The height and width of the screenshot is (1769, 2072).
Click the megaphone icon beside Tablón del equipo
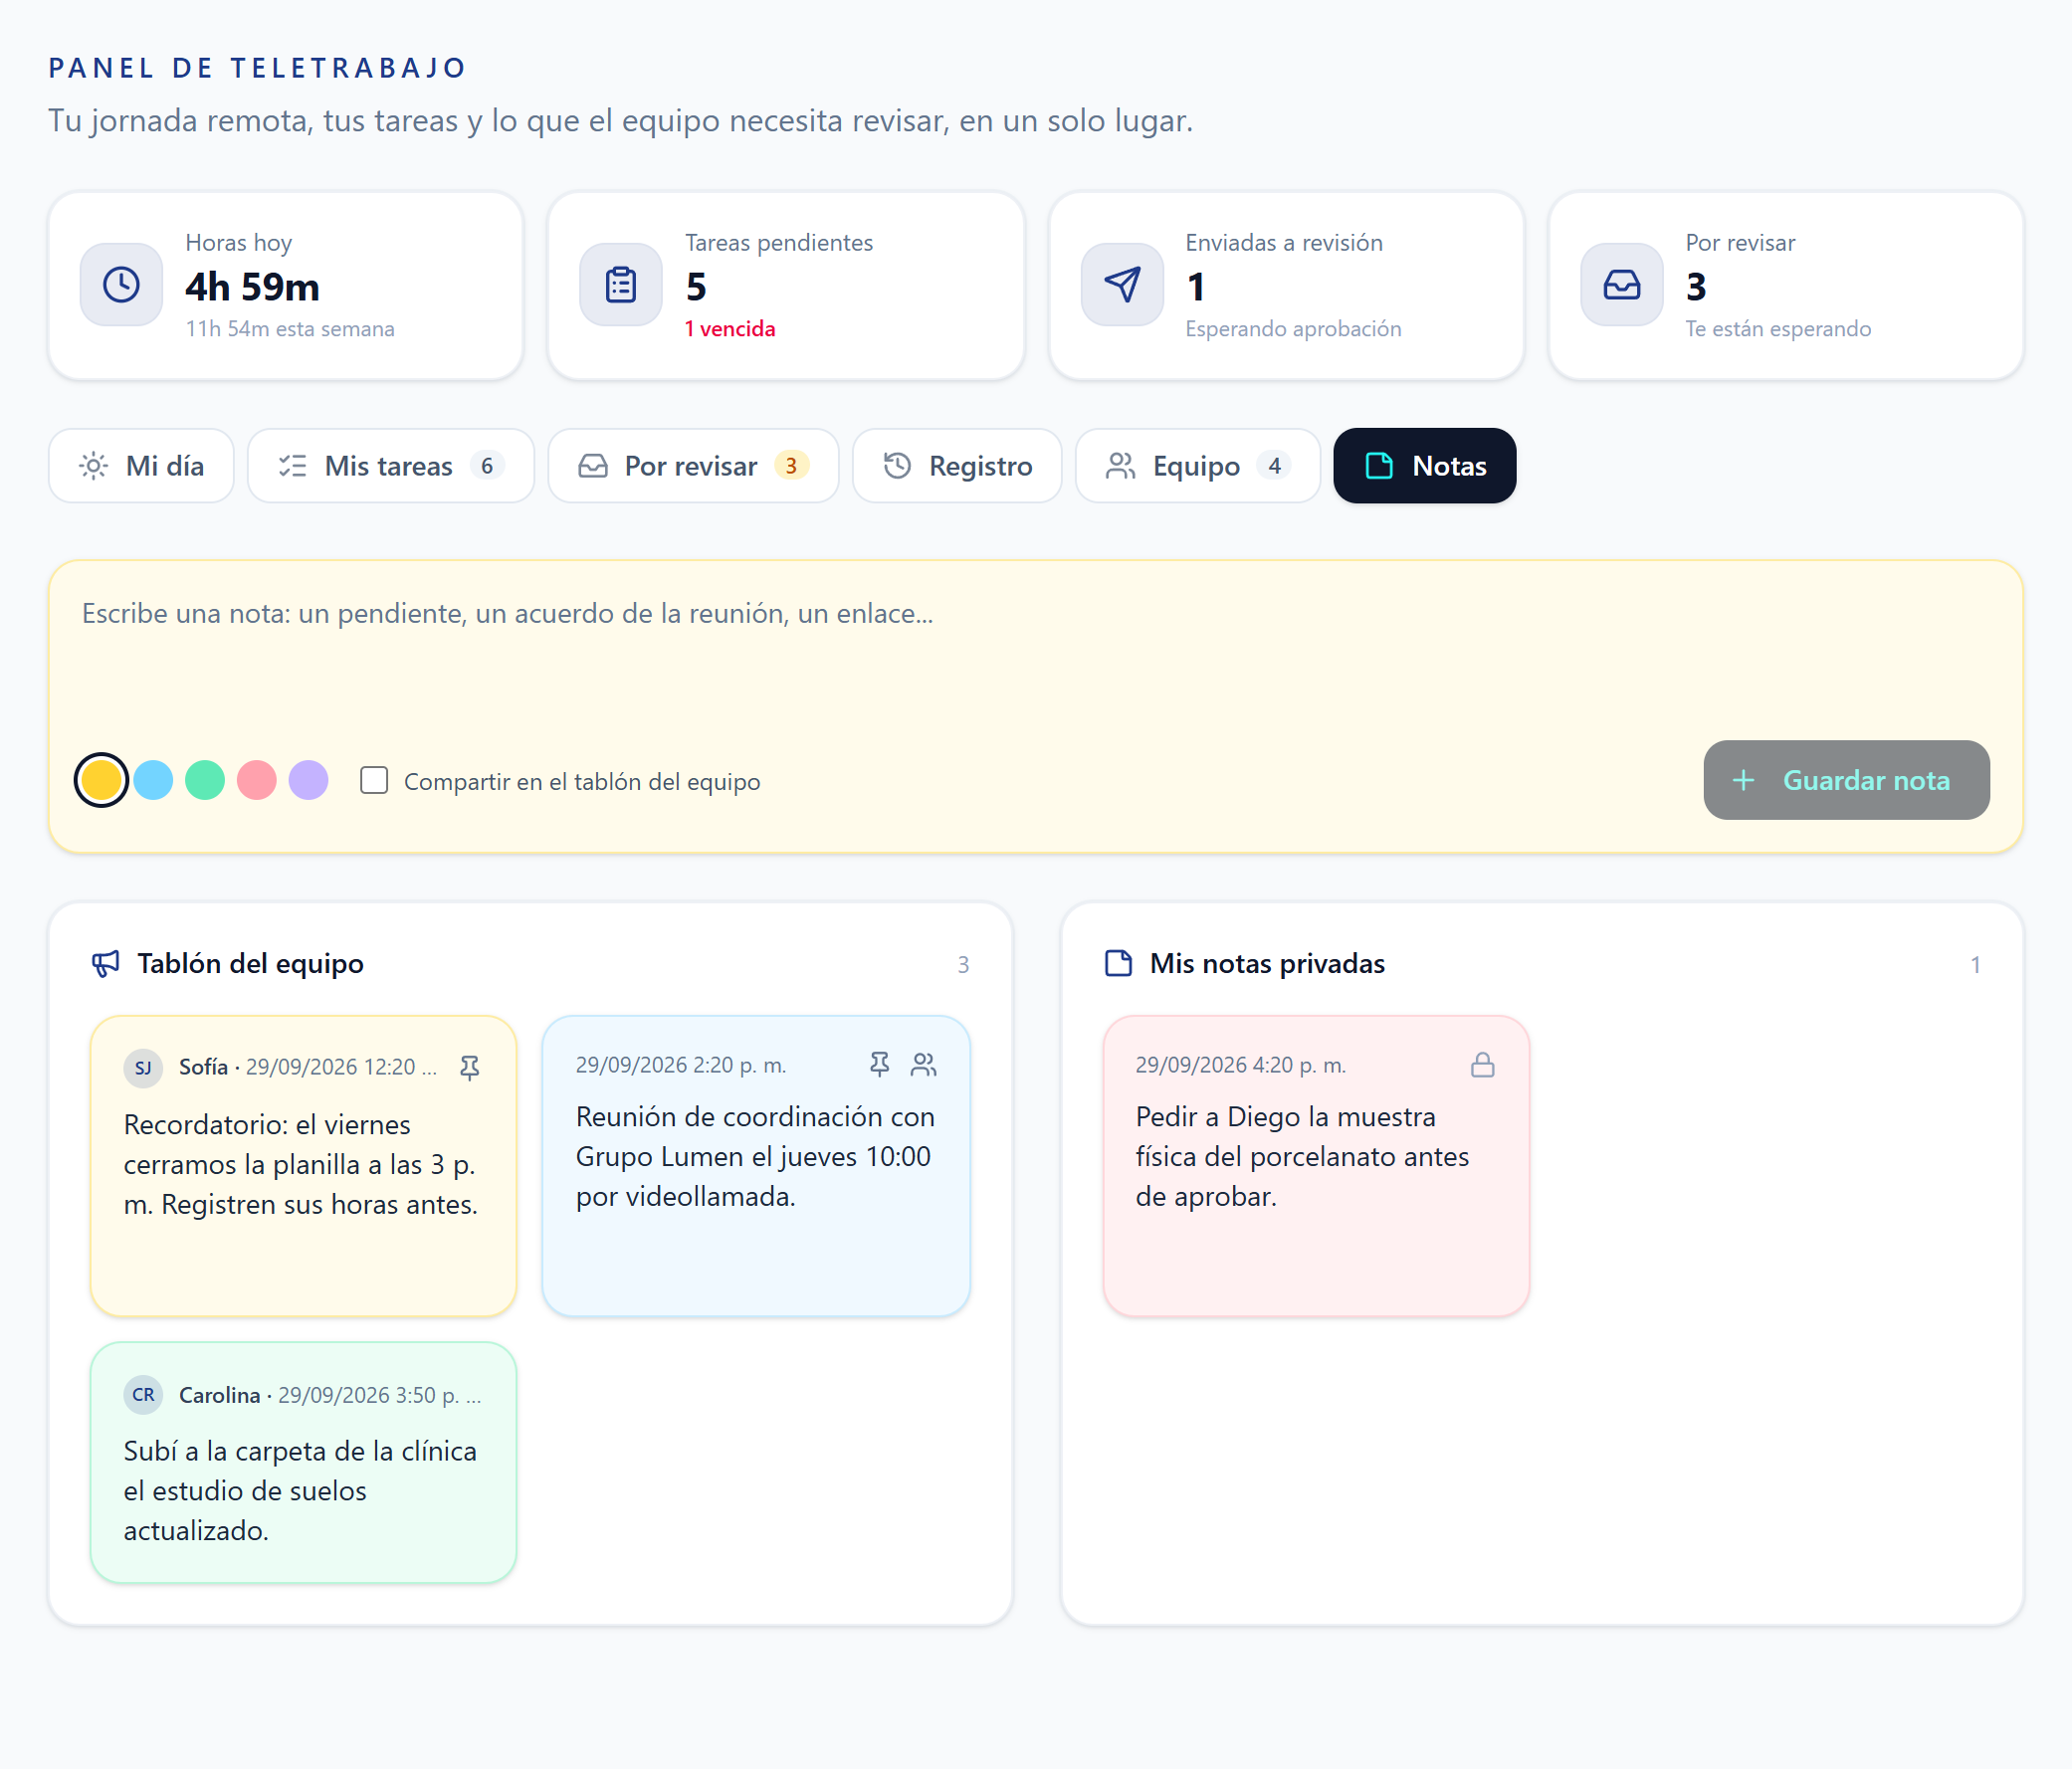click(105, 963)
